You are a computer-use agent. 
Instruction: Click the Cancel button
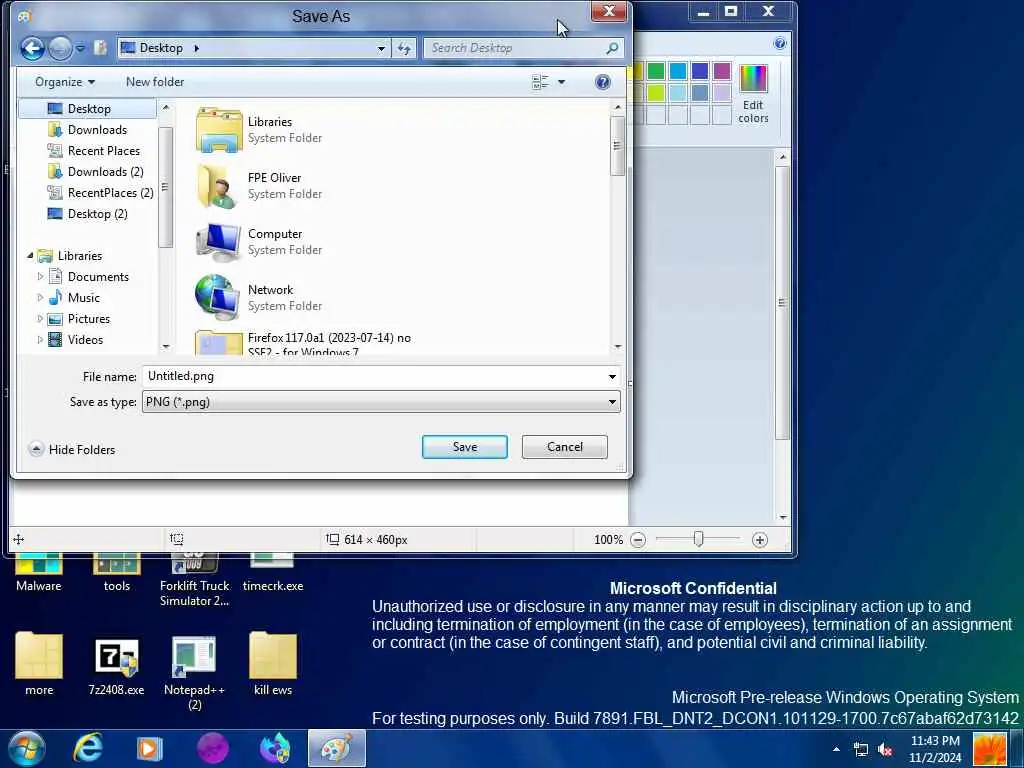click(x=564, y=447)
